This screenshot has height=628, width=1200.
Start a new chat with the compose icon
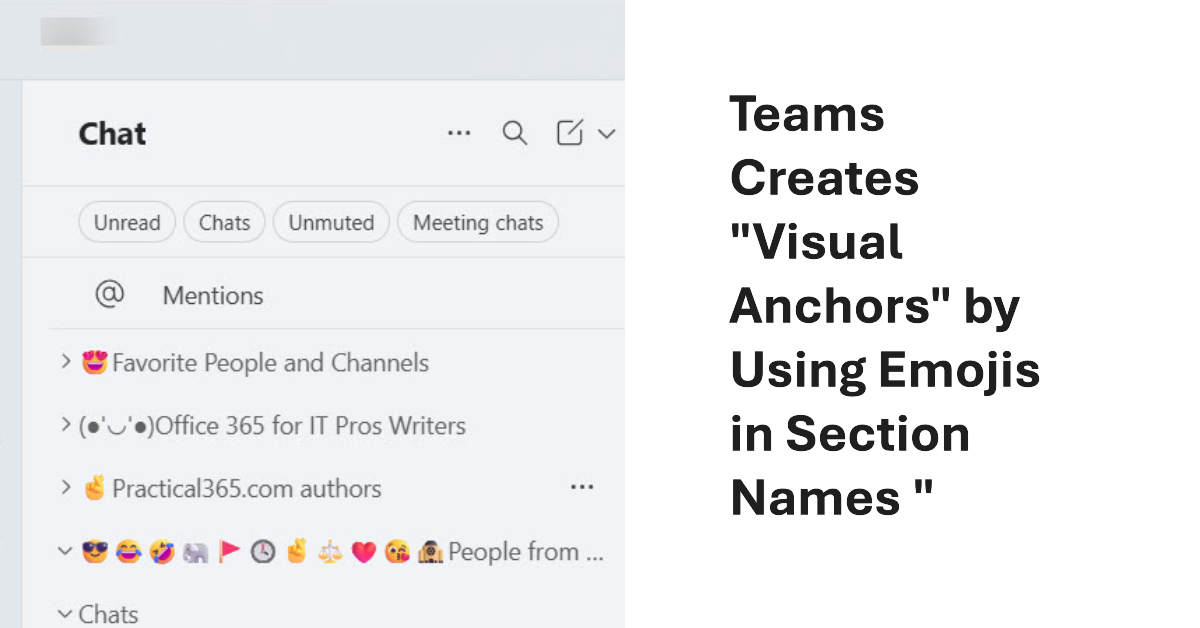click(567, 131)
